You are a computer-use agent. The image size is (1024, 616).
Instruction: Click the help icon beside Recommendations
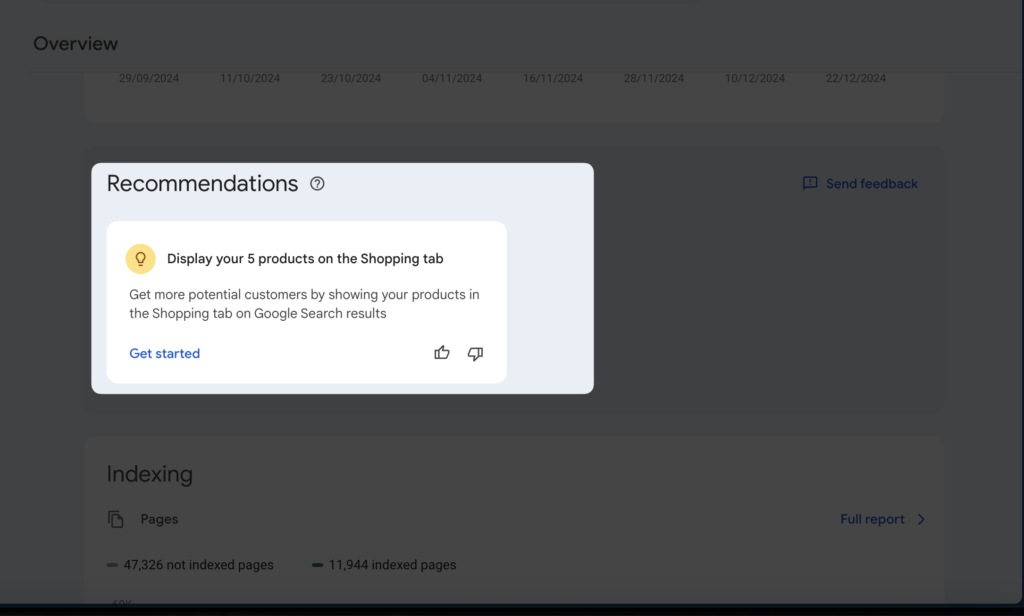317,184
